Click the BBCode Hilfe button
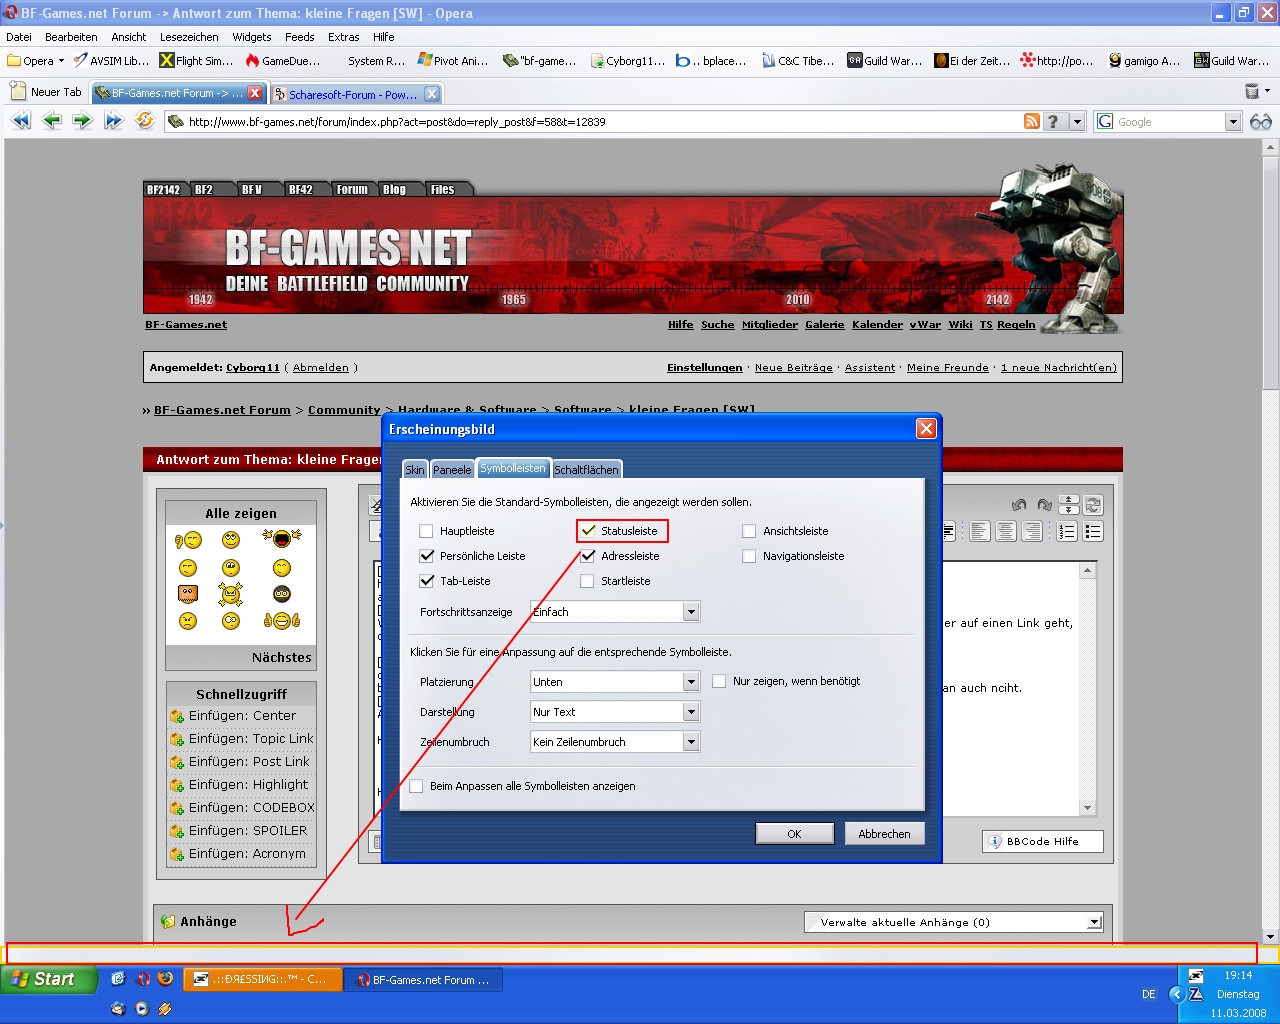Screen dimensions: 1280x1024 pyautogui.click(x=1043, y=842)
